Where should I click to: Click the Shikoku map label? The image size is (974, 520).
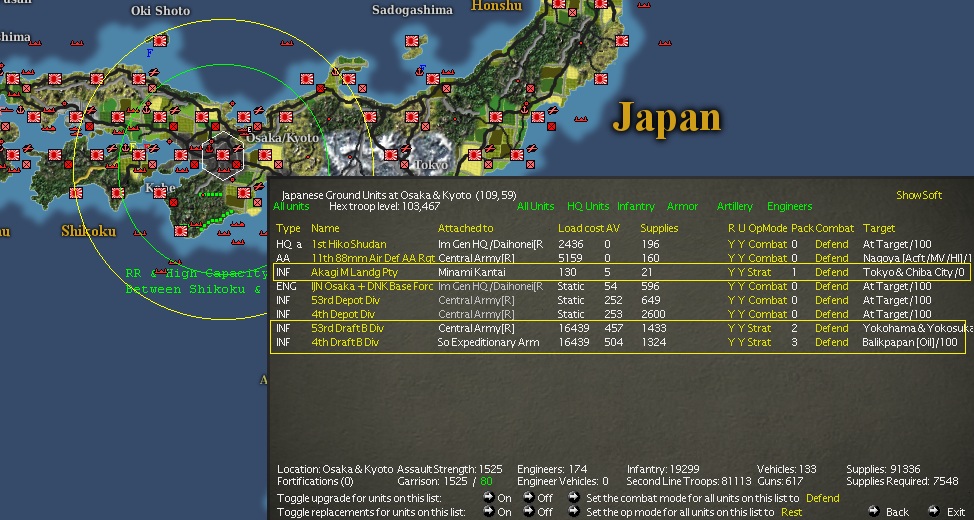click(x=88, y=231)
